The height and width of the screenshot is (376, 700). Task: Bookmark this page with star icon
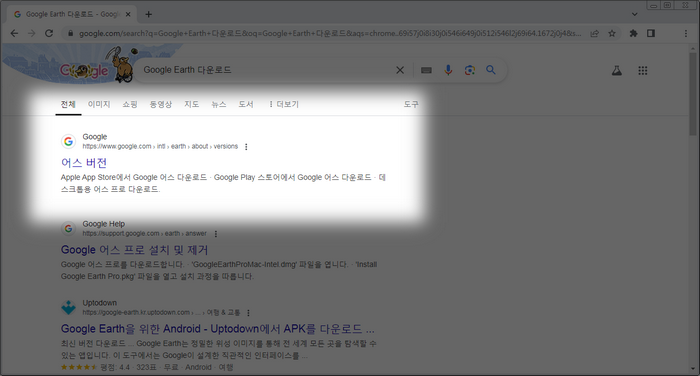pyautogui.click(x=612, y=33)
